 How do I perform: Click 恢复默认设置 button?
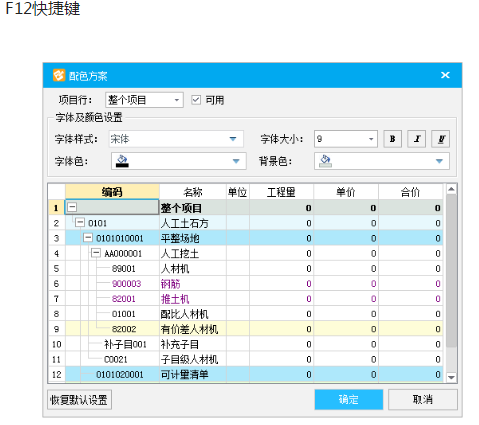point(79,399)
